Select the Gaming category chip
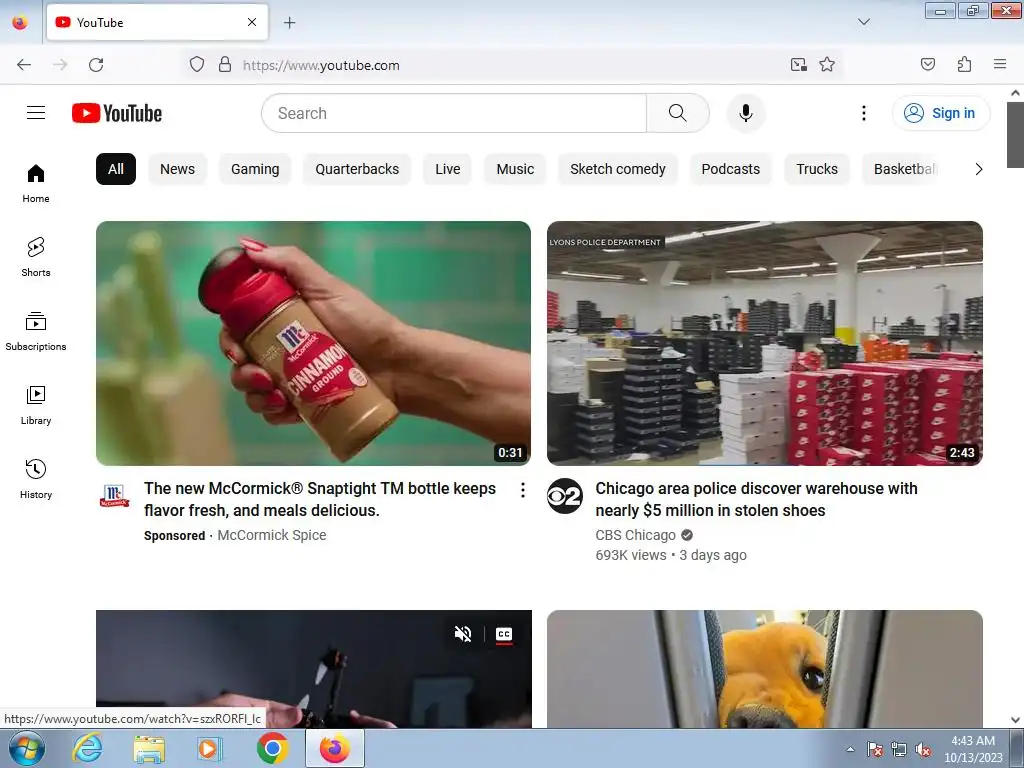 point(255,169)
